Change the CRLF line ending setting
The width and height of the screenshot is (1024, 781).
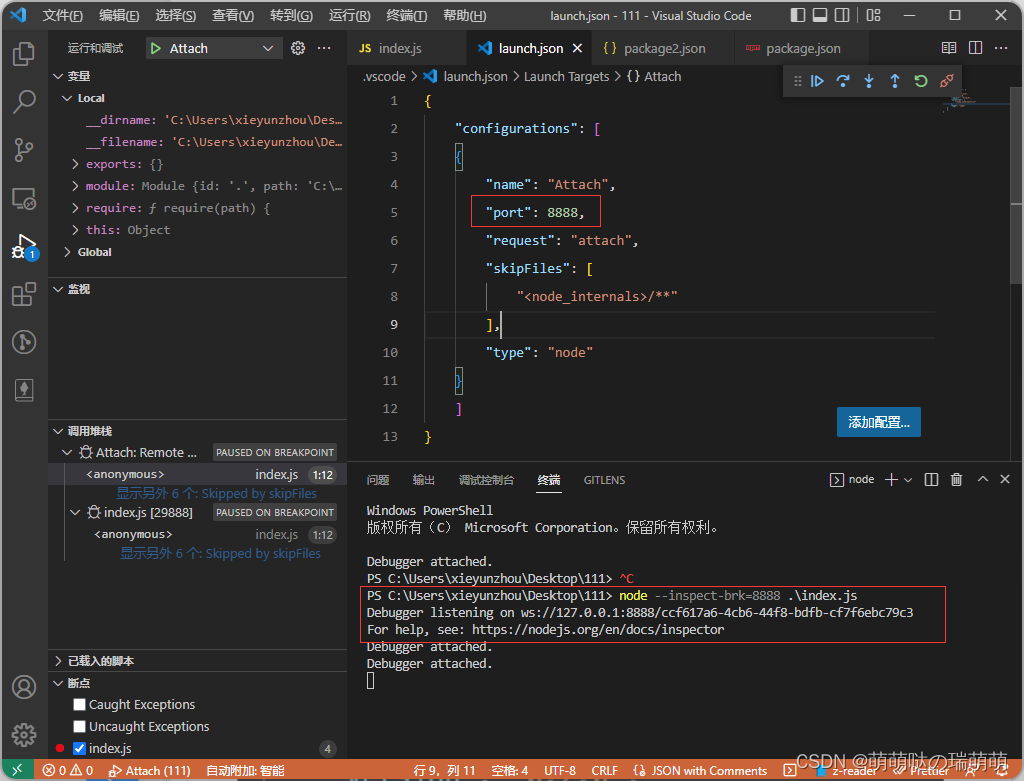tap(604, 771)
